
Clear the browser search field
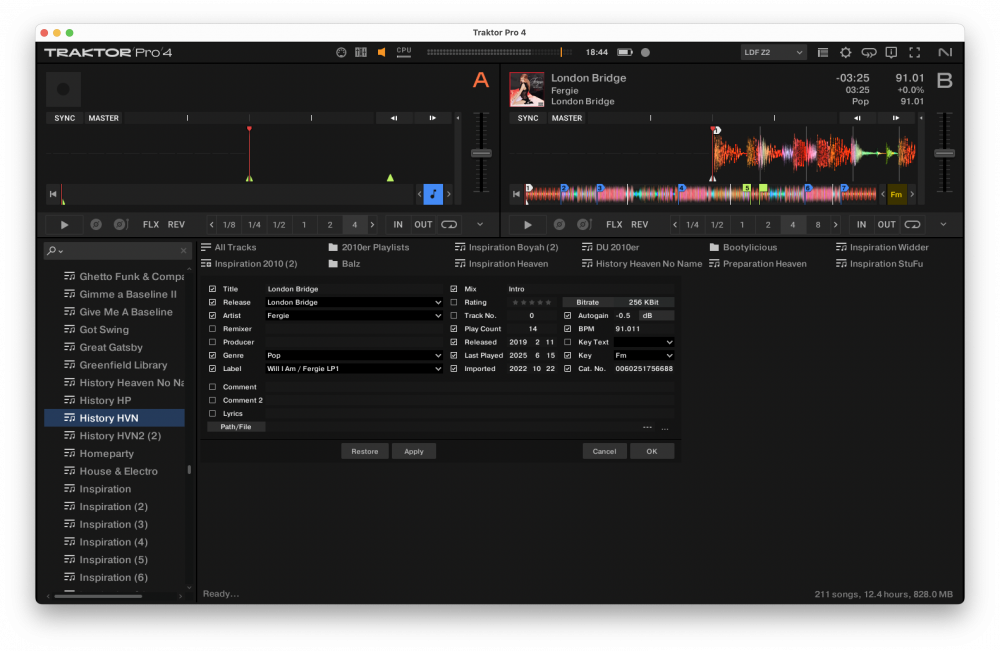(x=183, y=251)
